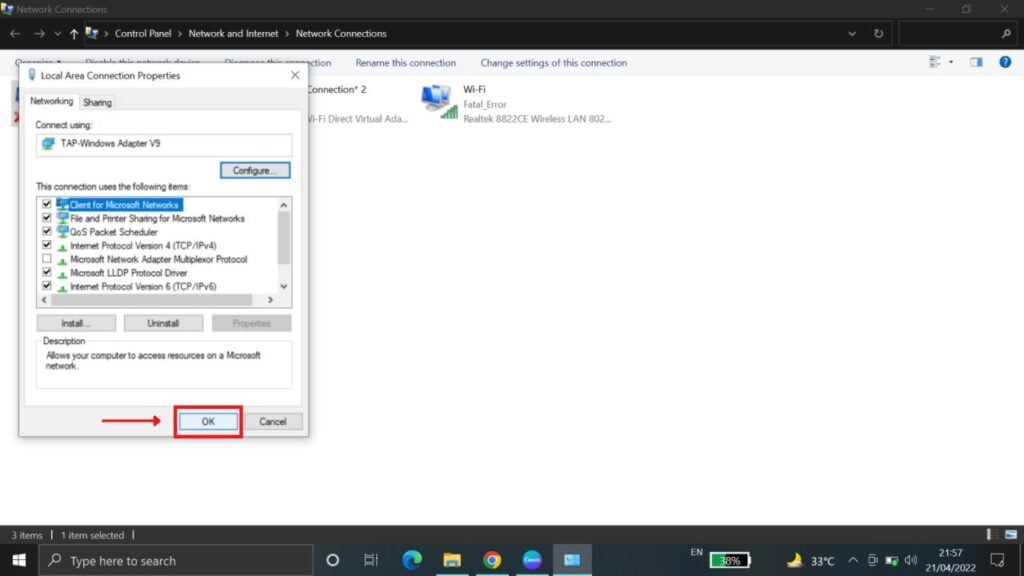Open recent locations dropdown arrow
Image resolution: width=1024 pixels, height=576 pixels.
click(57, 33)
